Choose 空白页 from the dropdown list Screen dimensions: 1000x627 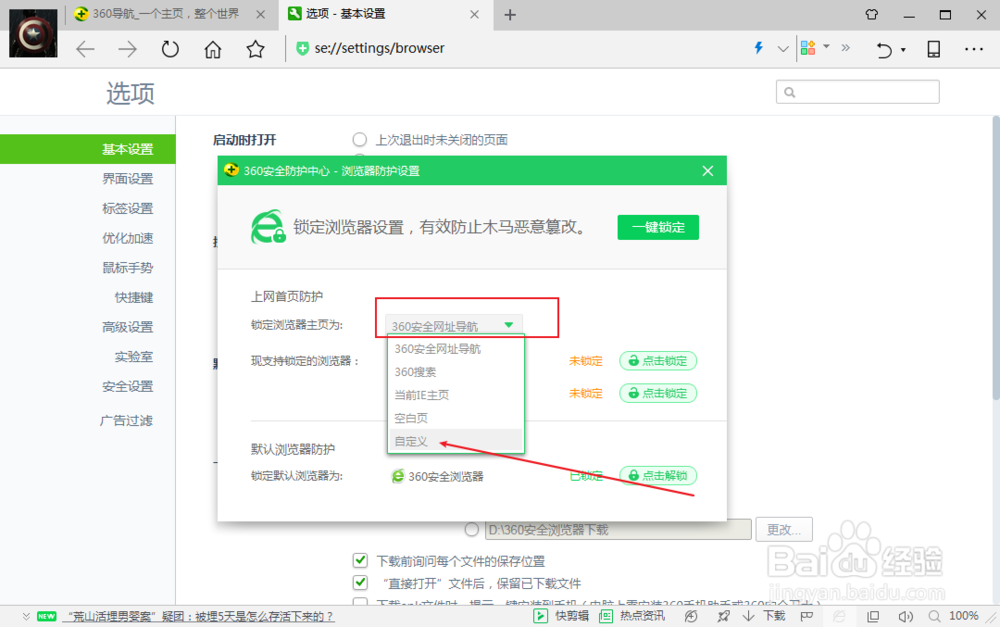coord(455,418)
